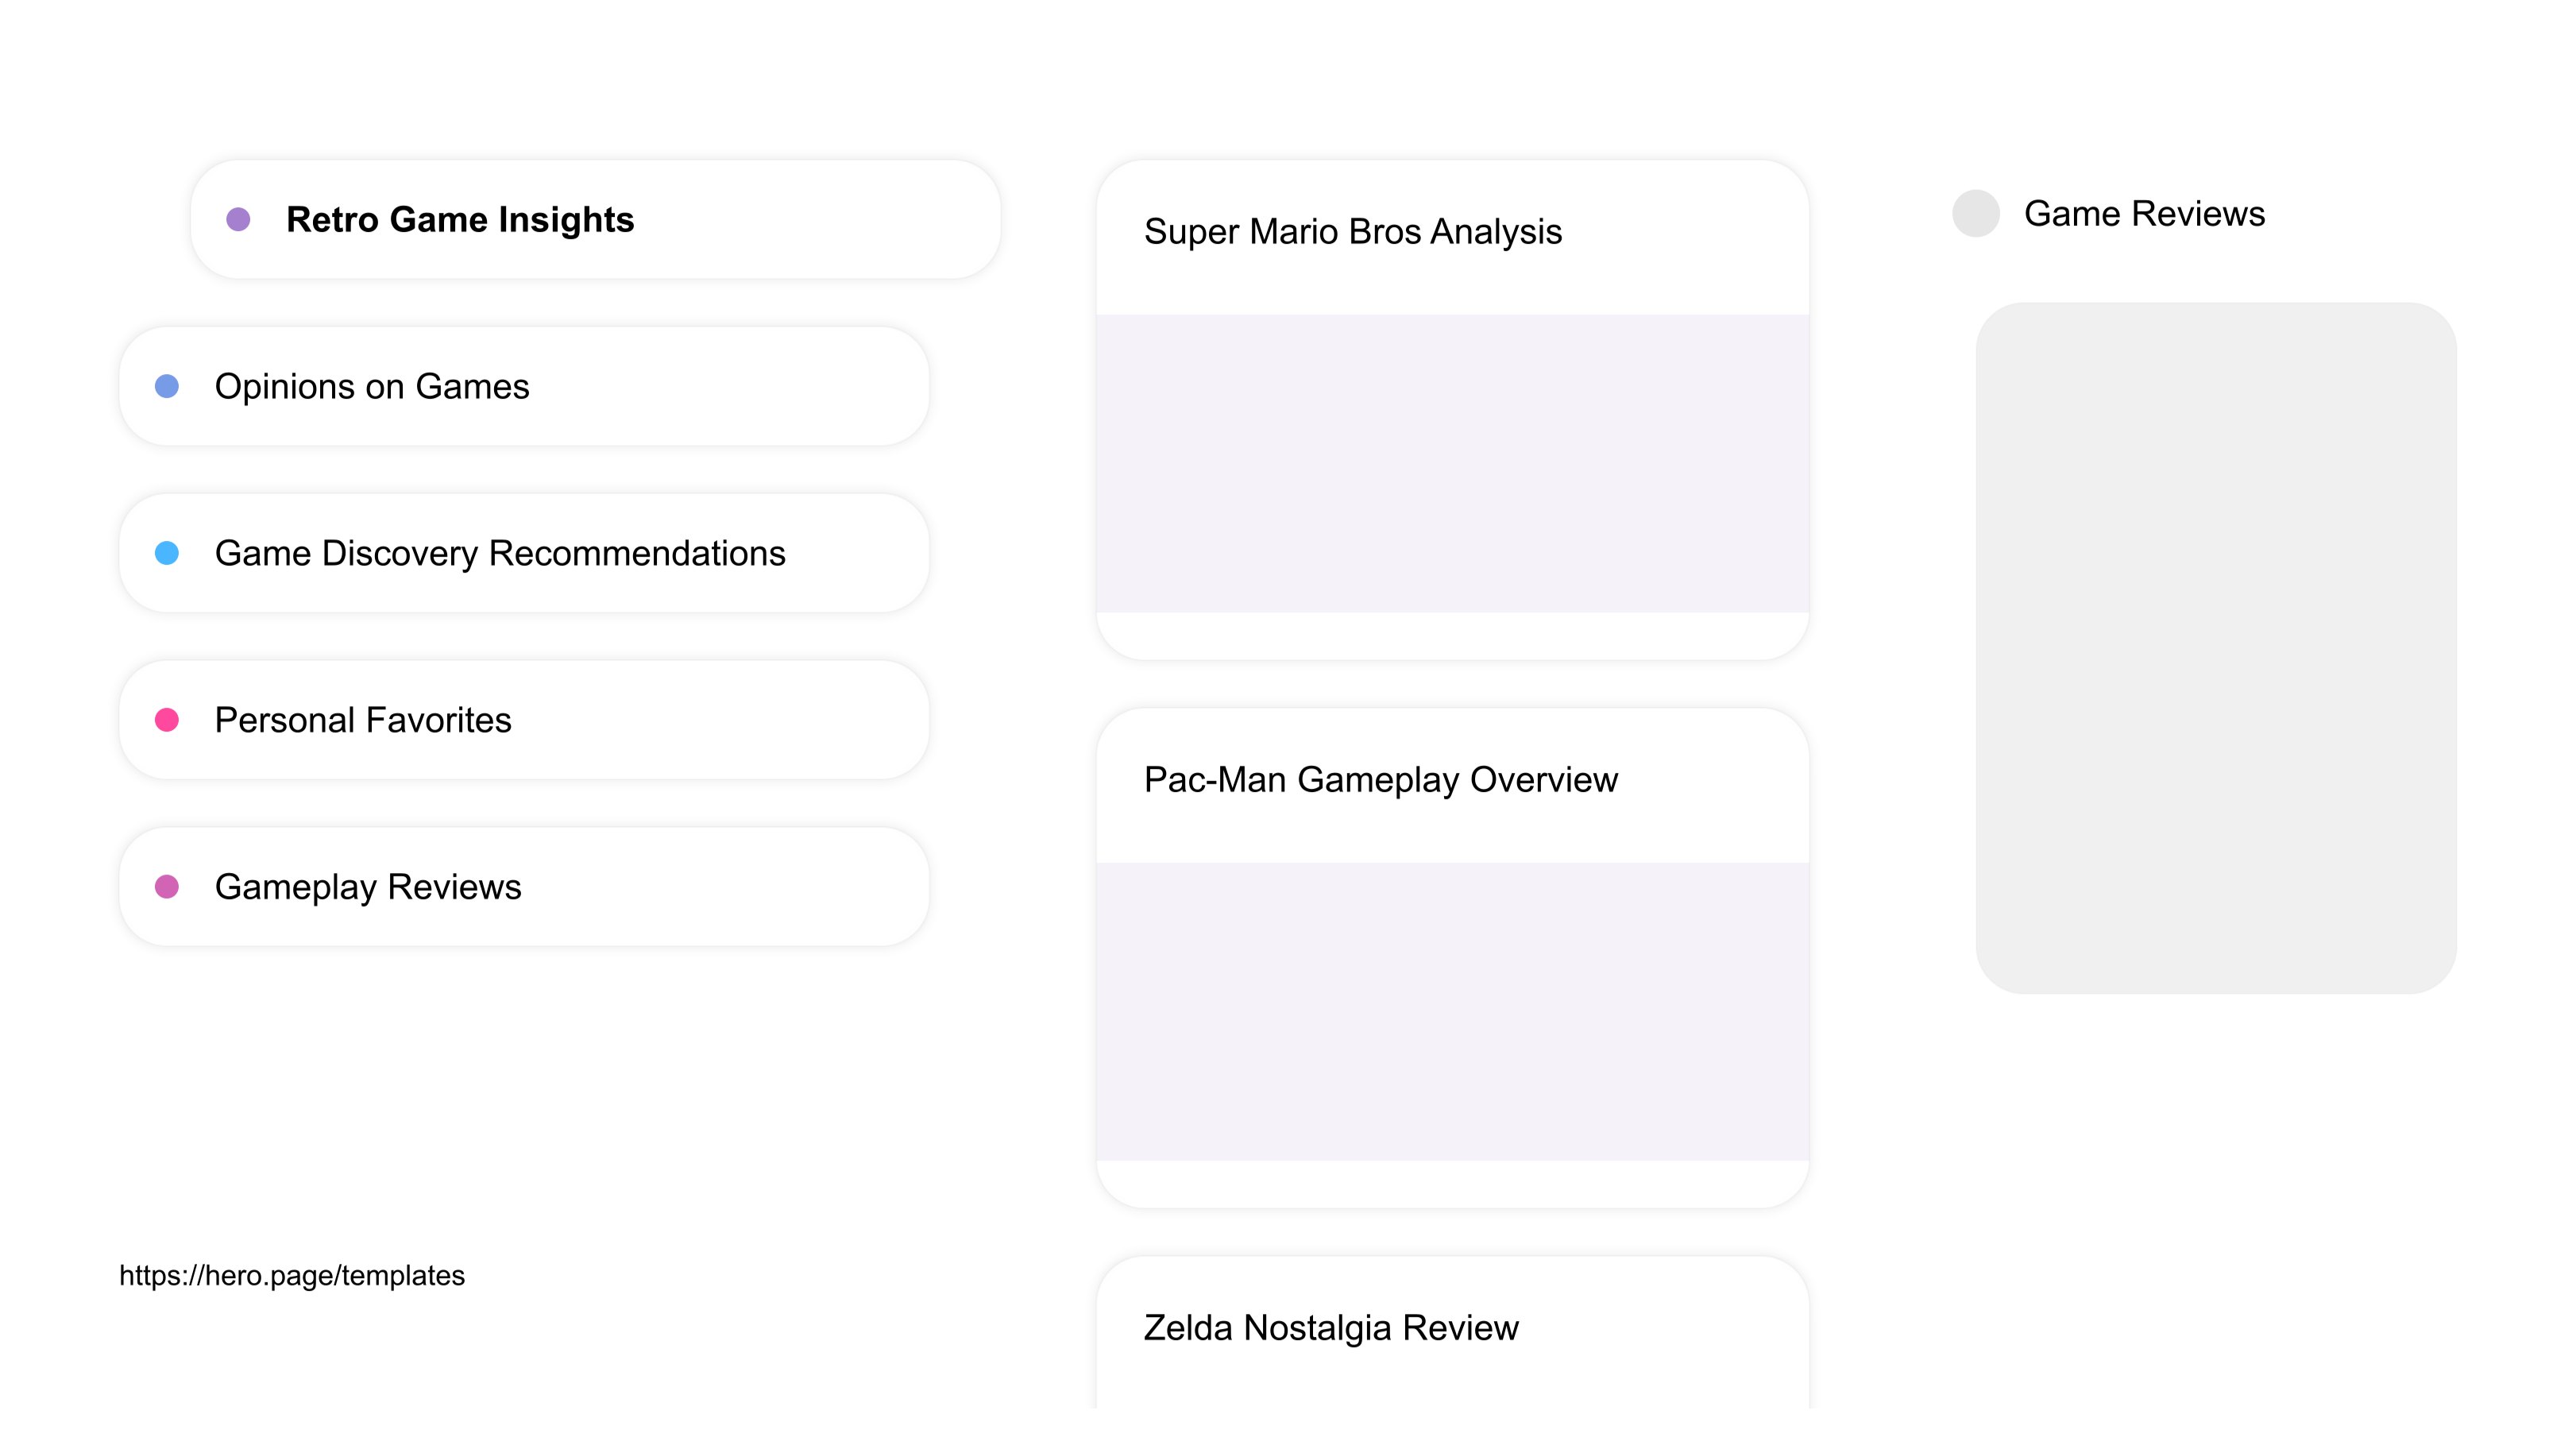
Task: Click the purple dot beside Retro Game Insights
Action: tap(238, 219)
